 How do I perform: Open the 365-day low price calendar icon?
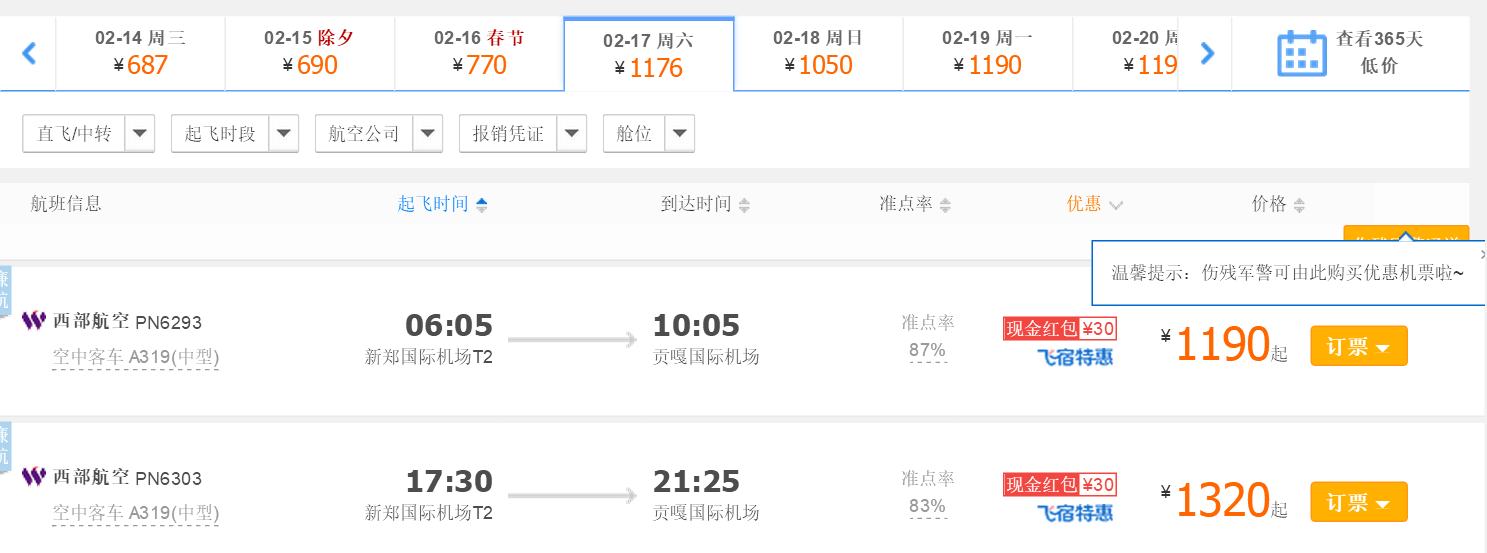coord(1301,53)
